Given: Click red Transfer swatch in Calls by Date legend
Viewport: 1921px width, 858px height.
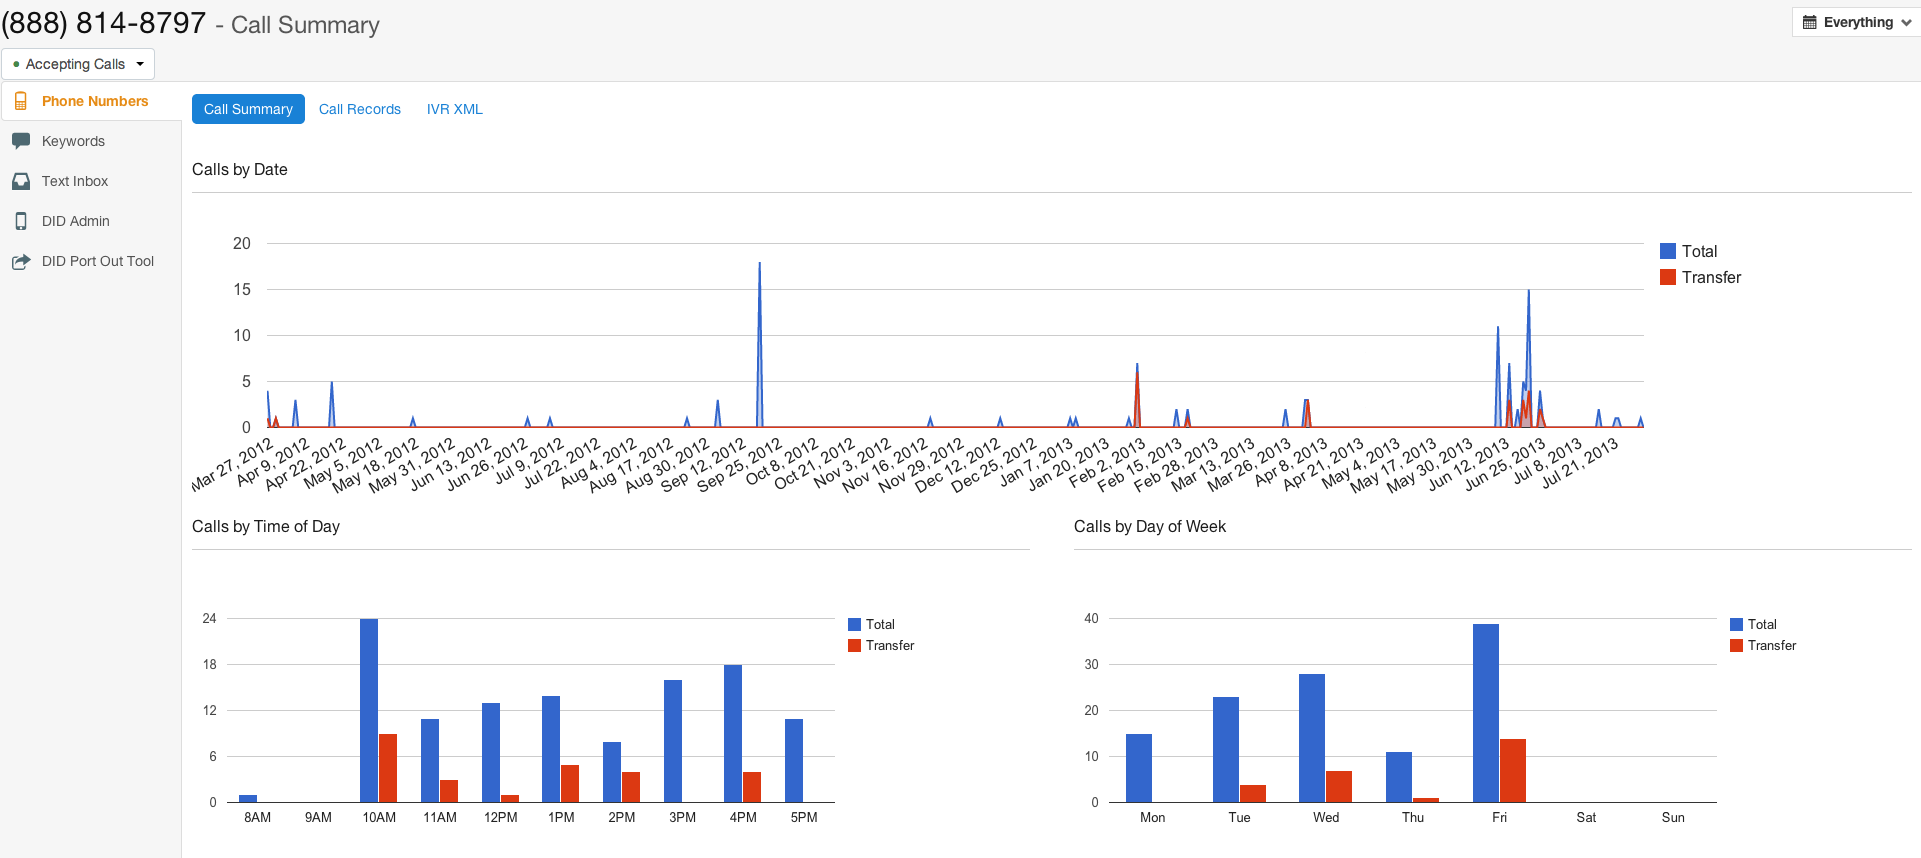Looking at the screenshot, I should tap(1668, 277).
